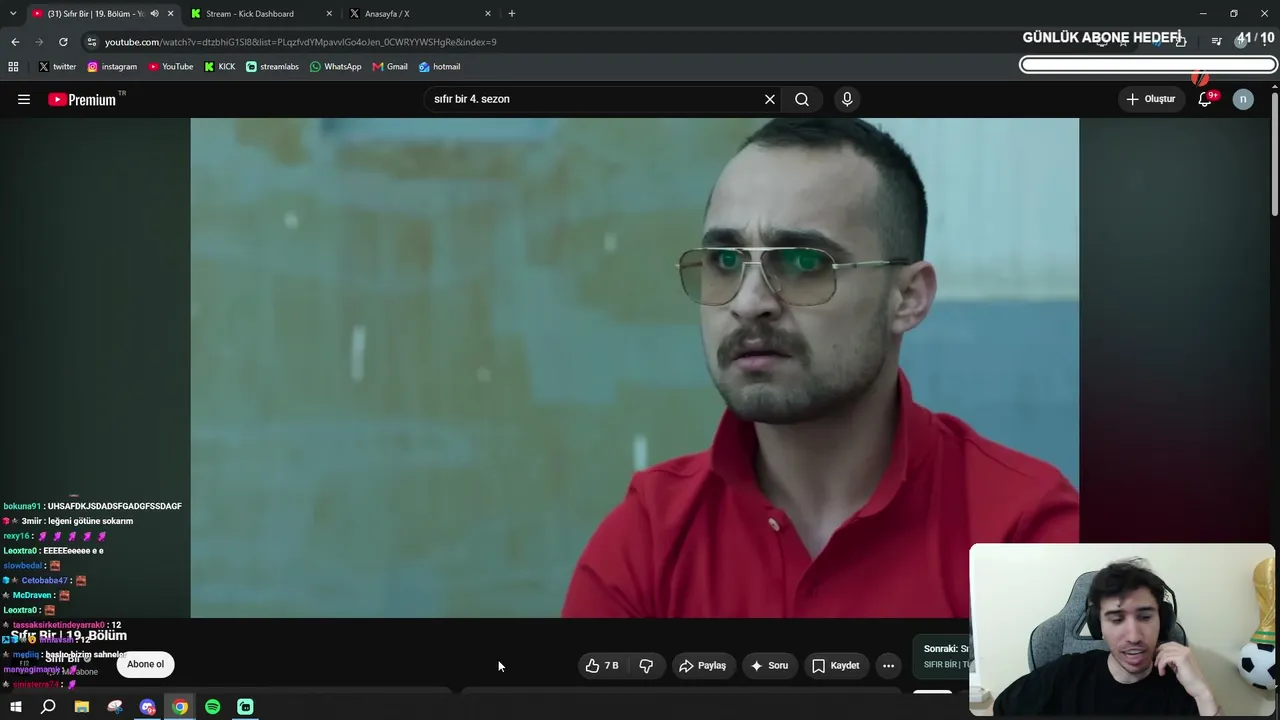Open YouTube bookmark
The image size is (1280, 720).
tap(171, 67)
